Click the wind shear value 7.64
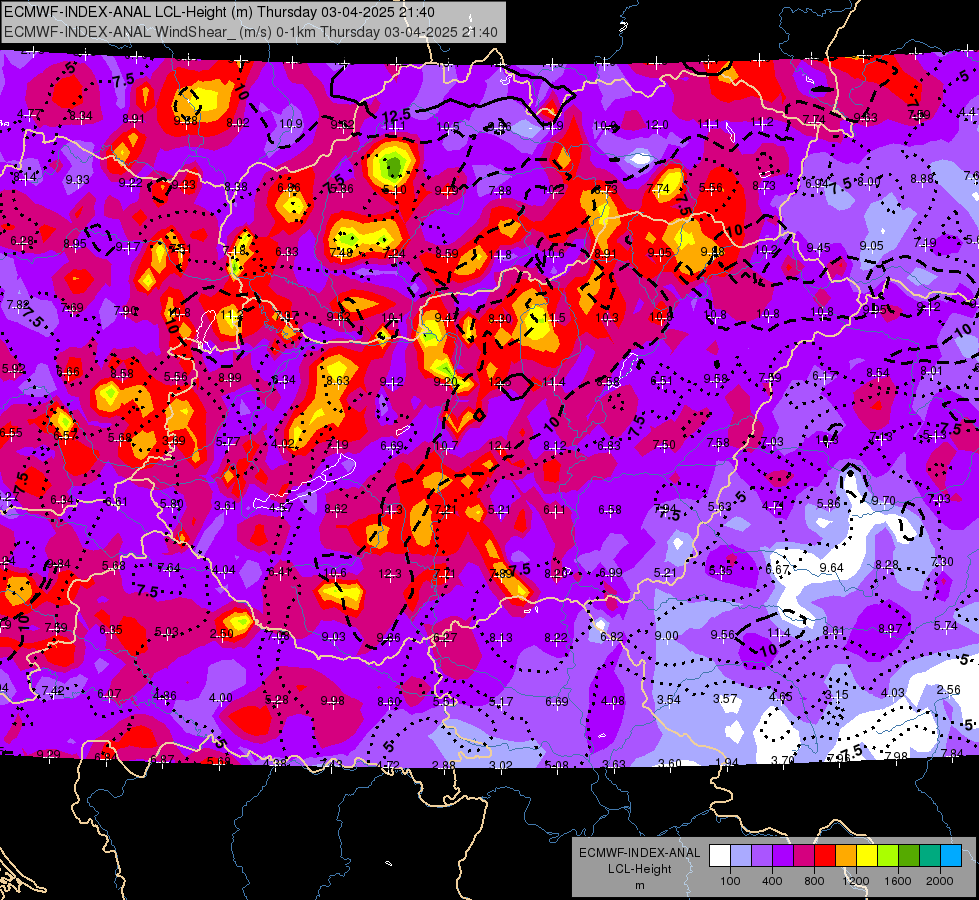The width and height of the screenshot is (979, 900). click(169, 568)
